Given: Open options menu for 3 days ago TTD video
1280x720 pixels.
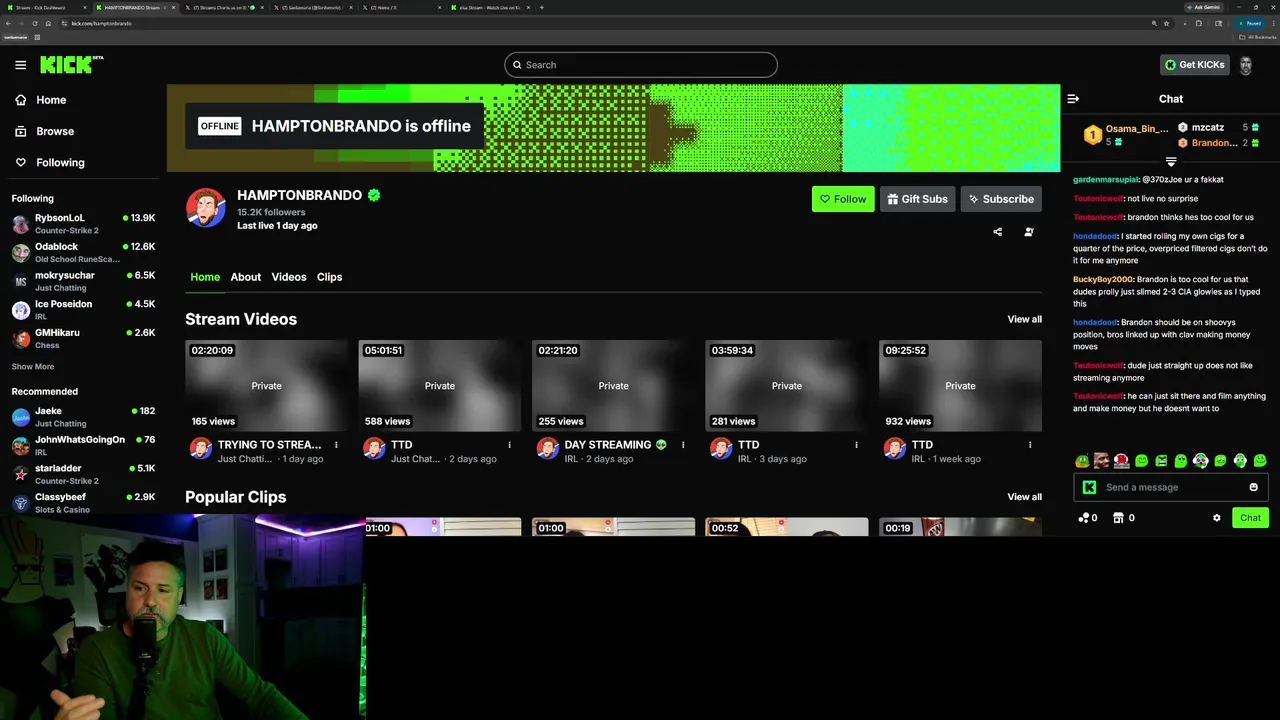Looking at the screenshot, I should tap(856, 445).
